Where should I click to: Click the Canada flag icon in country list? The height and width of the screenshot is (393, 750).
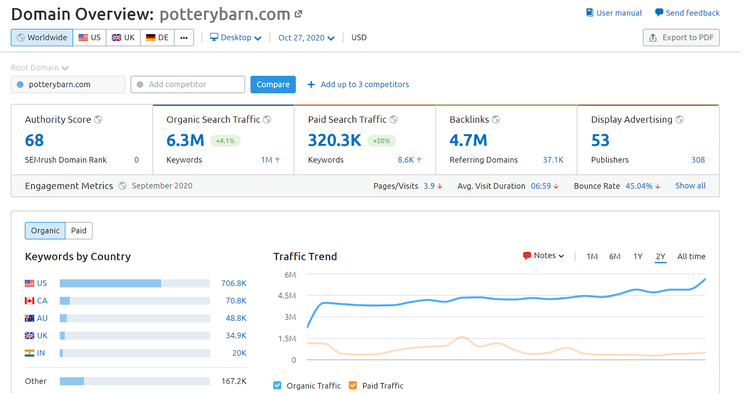click(29, 301)
